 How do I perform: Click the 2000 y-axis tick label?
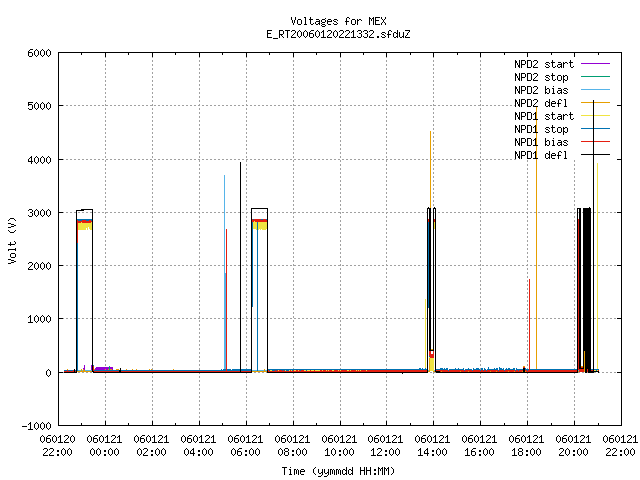coord(40,266)
